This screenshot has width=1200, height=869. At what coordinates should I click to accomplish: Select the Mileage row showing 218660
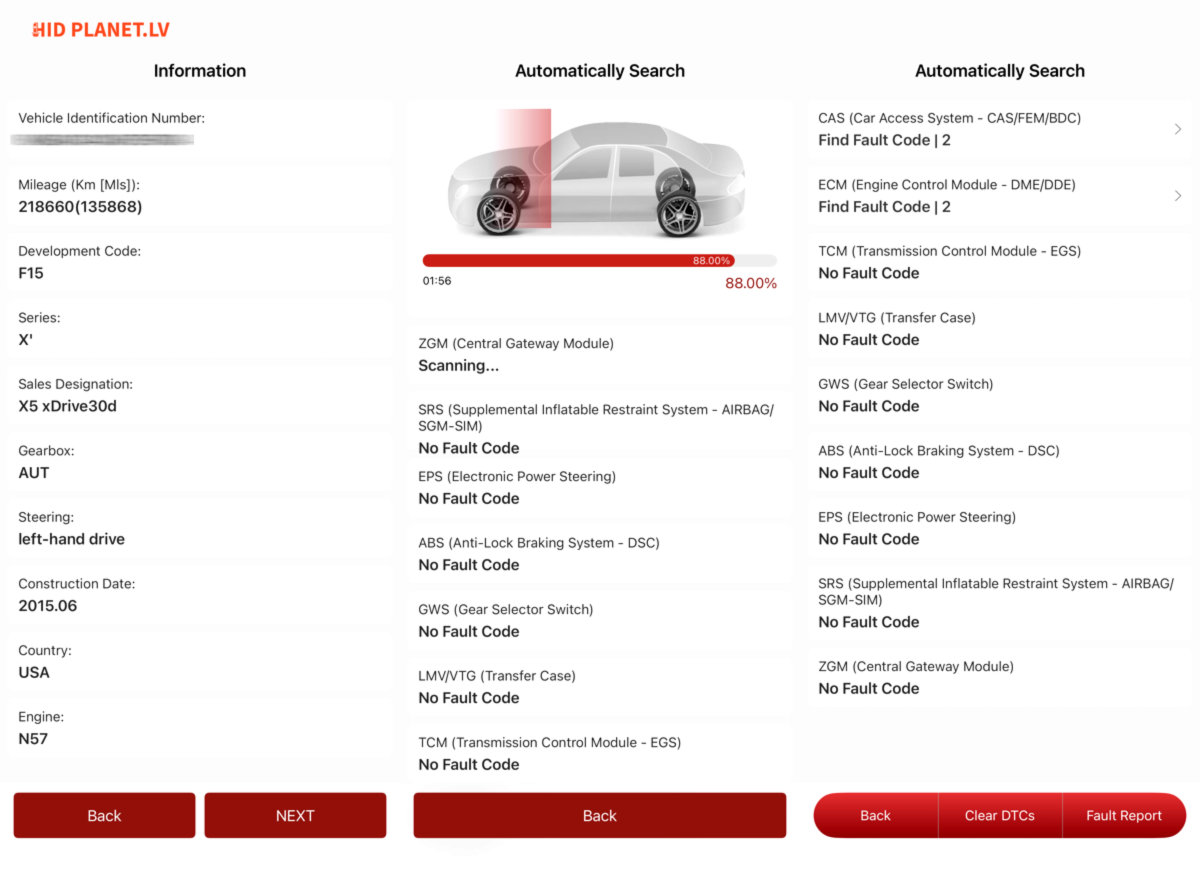click(x=200, y=196)
